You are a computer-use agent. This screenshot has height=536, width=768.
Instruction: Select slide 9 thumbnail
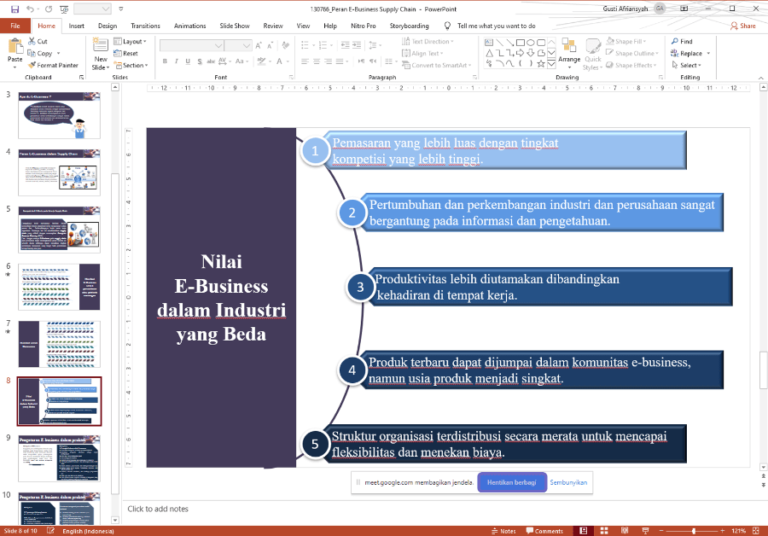coord(59,459)
